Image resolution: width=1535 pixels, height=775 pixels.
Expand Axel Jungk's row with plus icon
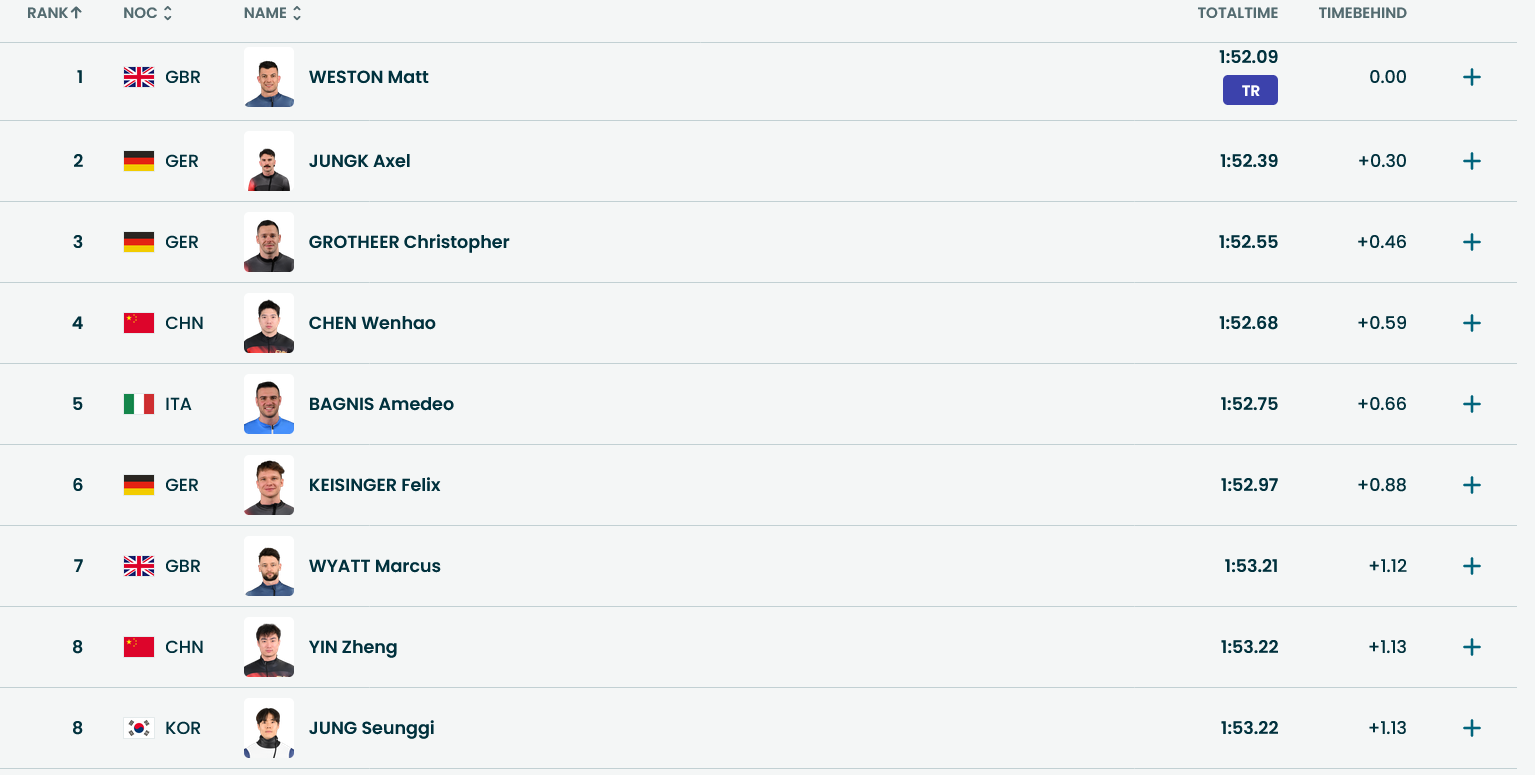[x=1471, y=162]
